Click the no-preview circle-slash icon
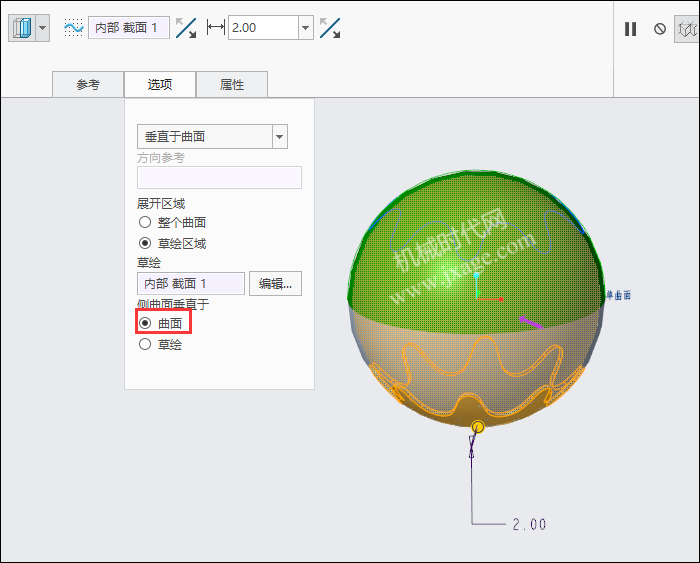Viewport: 700px width, 563px height. click(x=660, y=29)
